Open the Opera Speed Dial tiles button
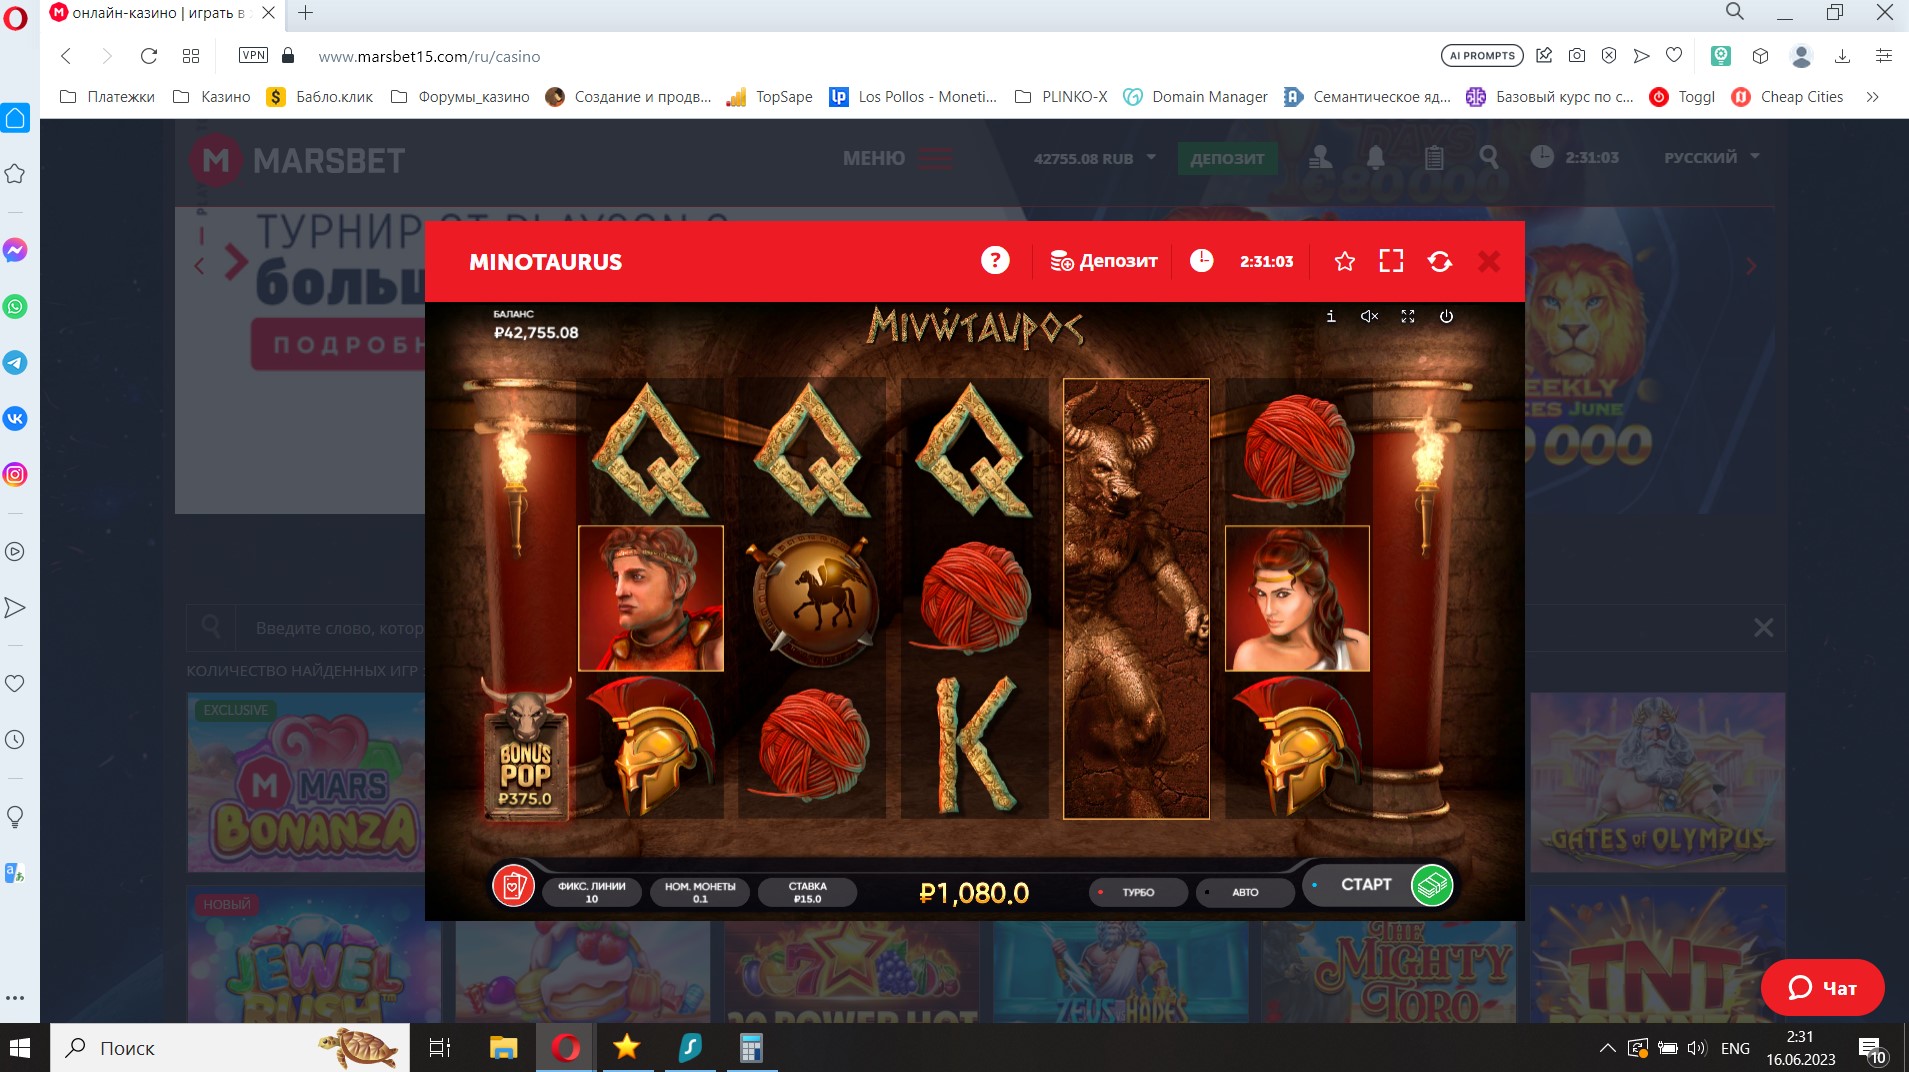Image resolution: width=1909 pixels, height=1072 pixels. pos(191,56)
